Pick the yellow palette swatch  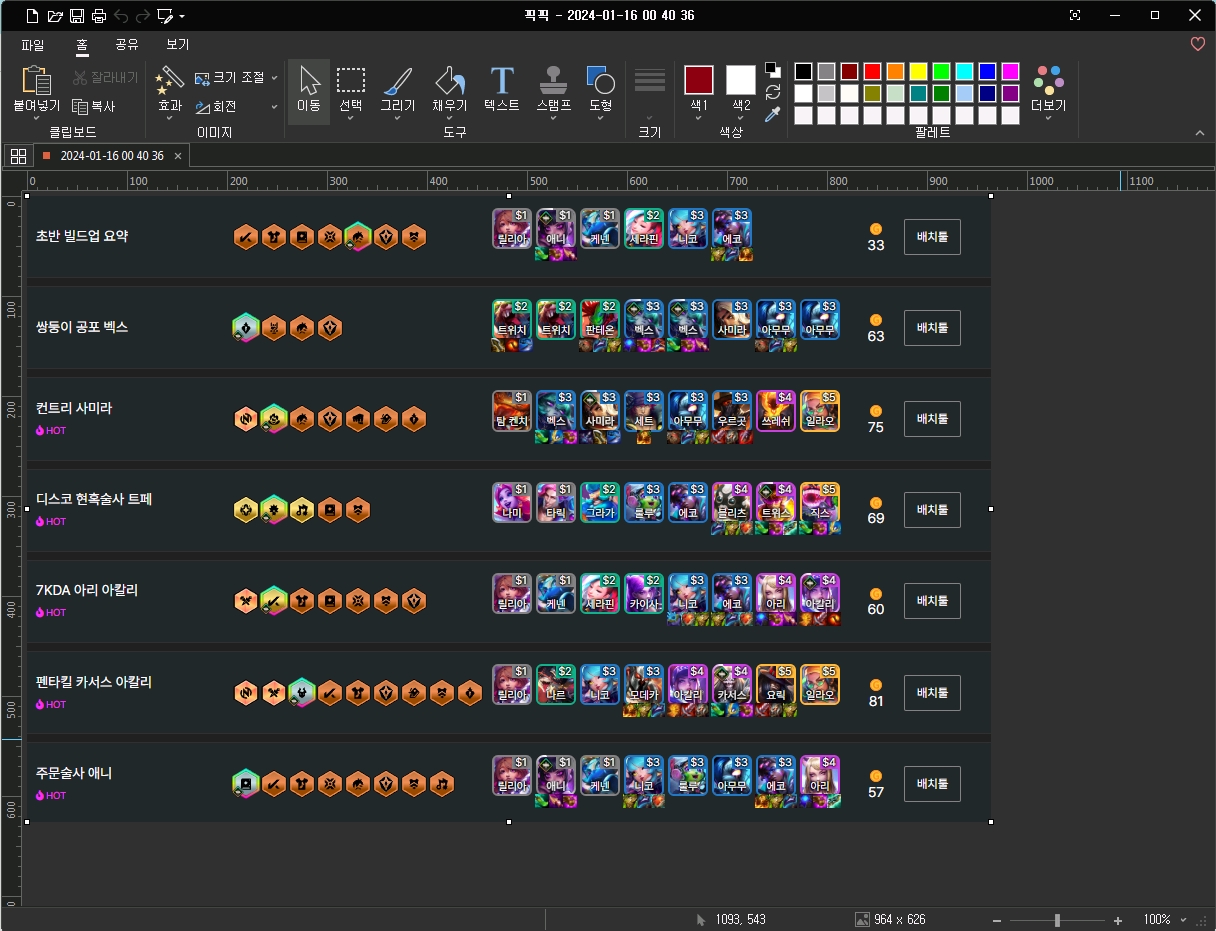point(918,71)
